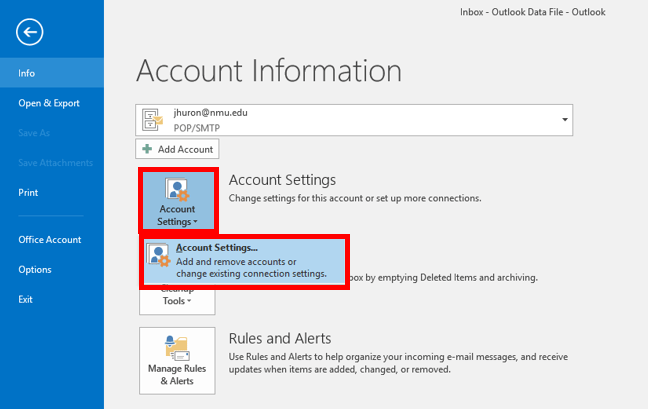Click the Rules and Alerts heading
Screen dimensions: 648x409
[280, 339]
